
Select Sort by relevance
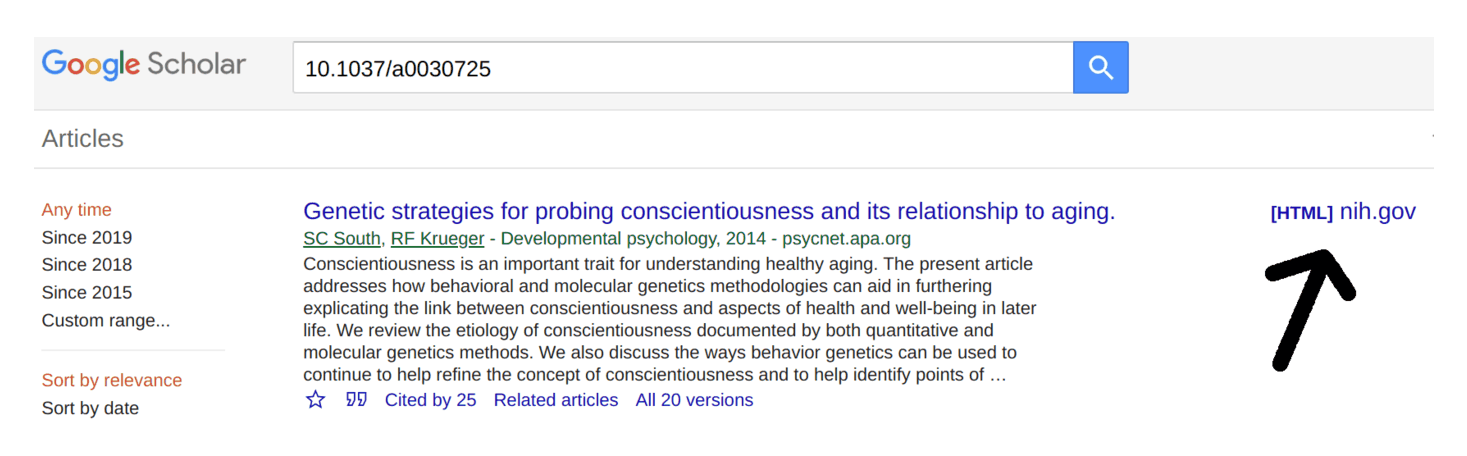[112, 381]
